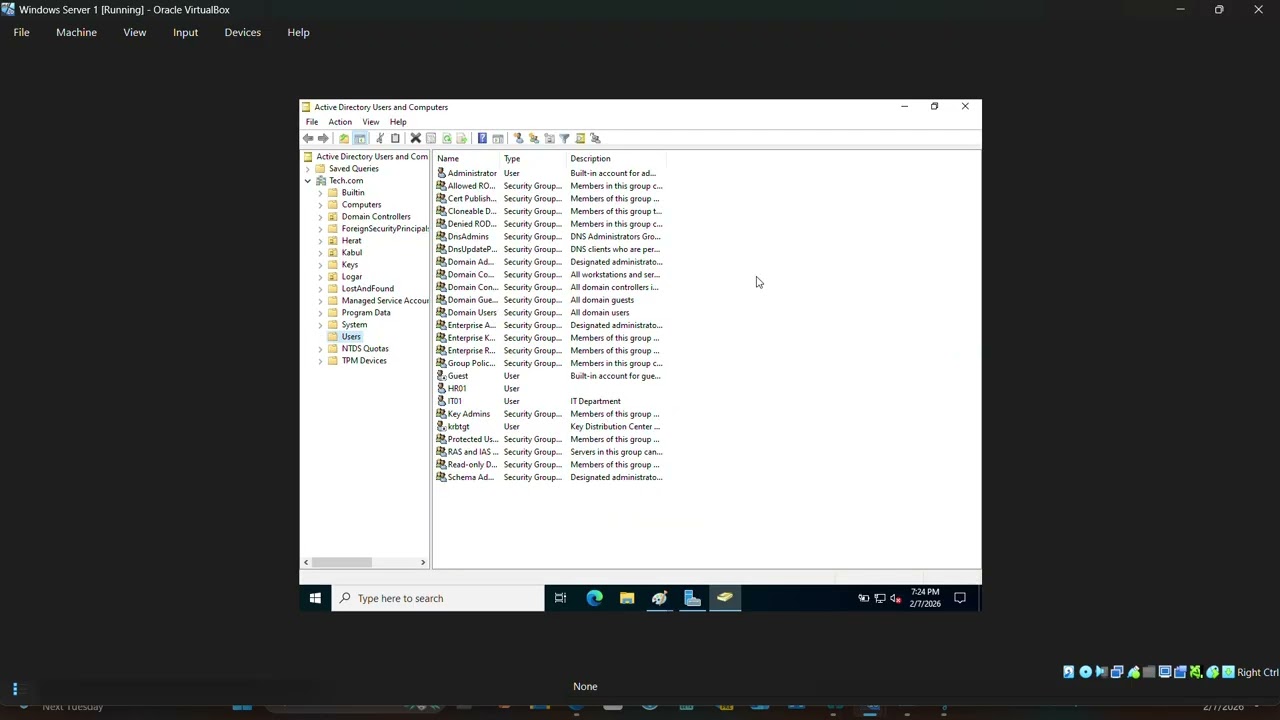
Task: Sort list by the Name column header
Action: pos(467,159)
